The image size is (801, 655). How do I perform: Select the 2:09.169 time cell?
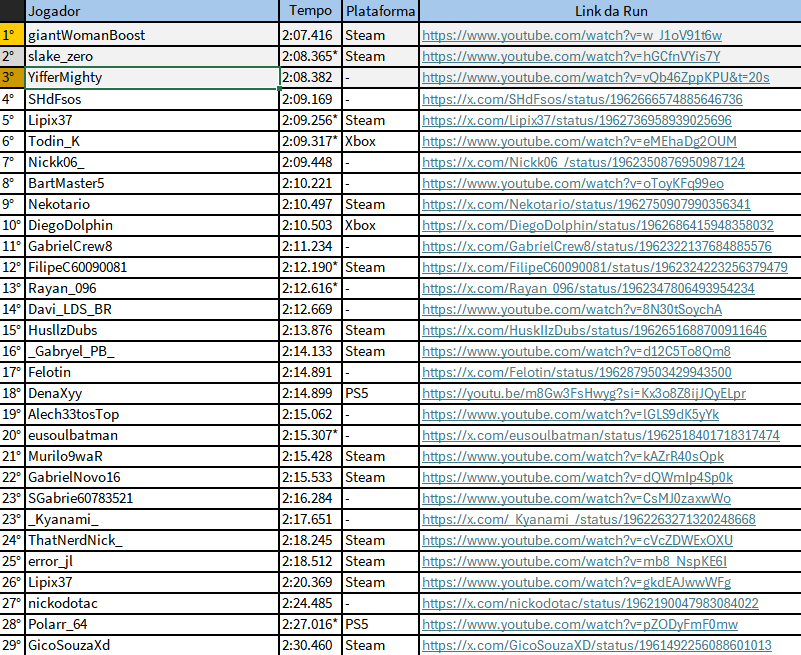pos(310,99)
